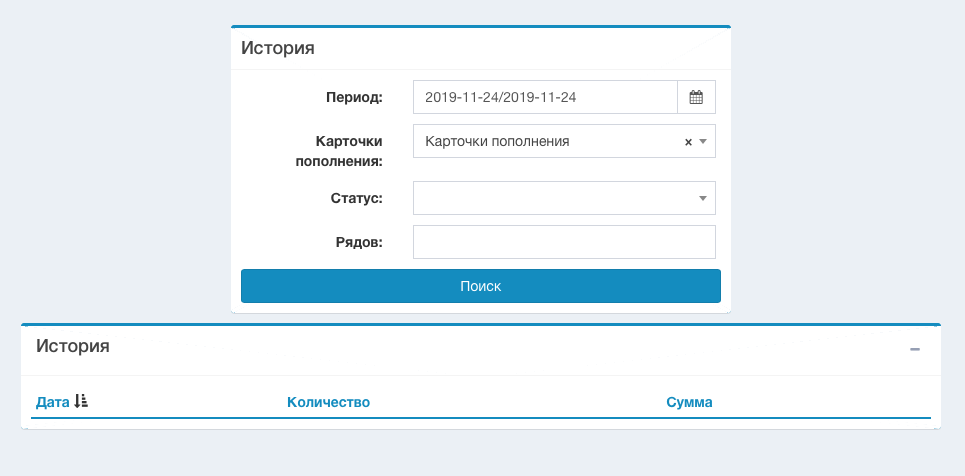Click the sort icon beside Дата

coord(82,402)
